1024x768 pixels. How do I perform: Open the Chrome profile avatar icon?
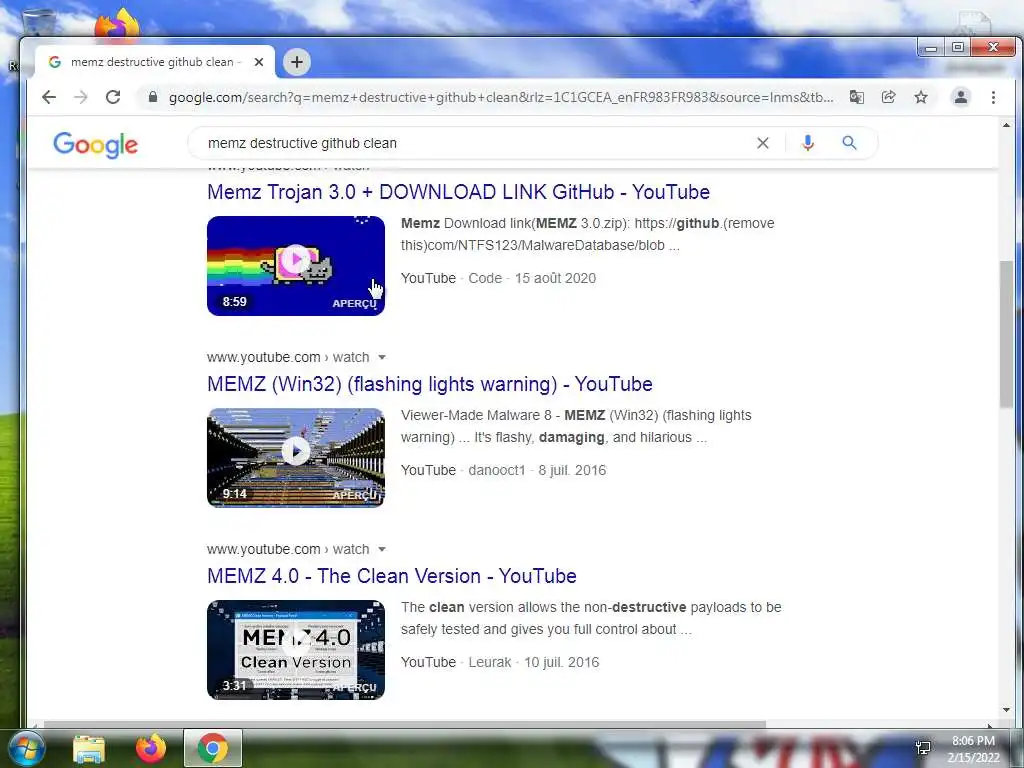[x=961, y=97]
